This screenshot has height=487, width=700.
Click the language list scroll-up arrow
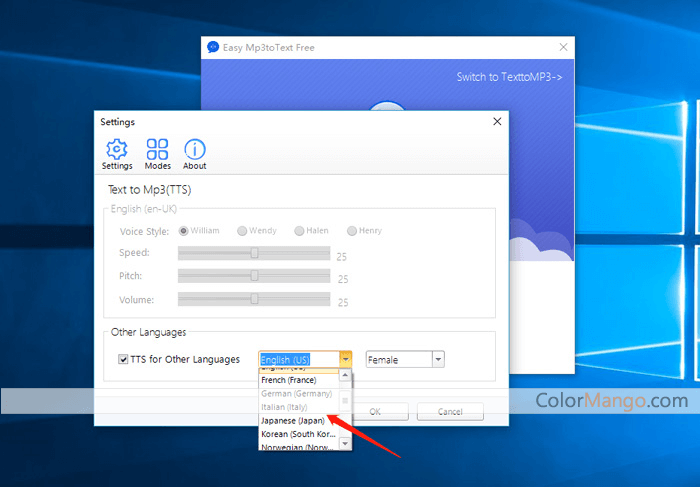pos(345,375)
